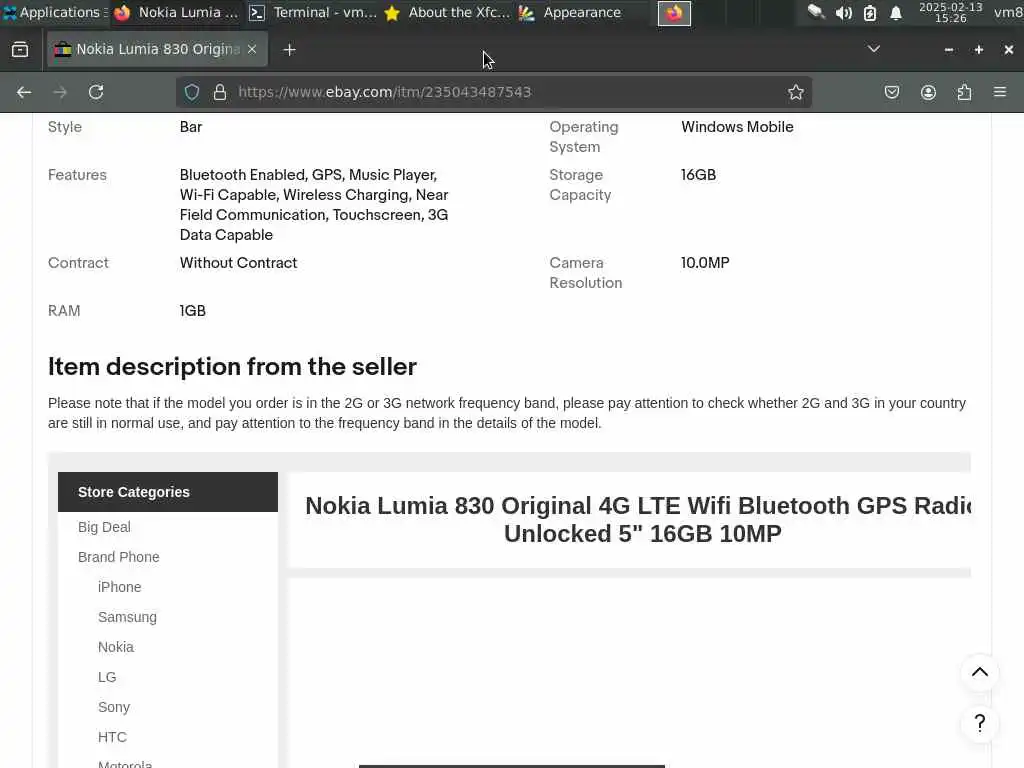The image size is (1024, 768).
Task: Click the 'Windows Mobile' operating system value
Action: tap(737, 127)
